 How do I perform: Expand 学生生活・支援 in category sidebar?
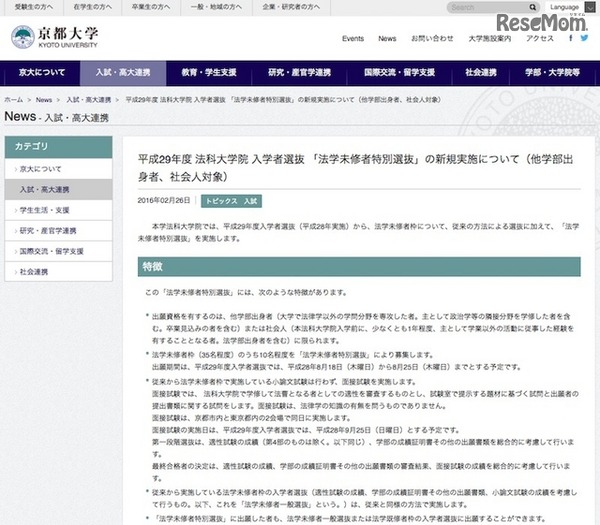coord(59,210)
